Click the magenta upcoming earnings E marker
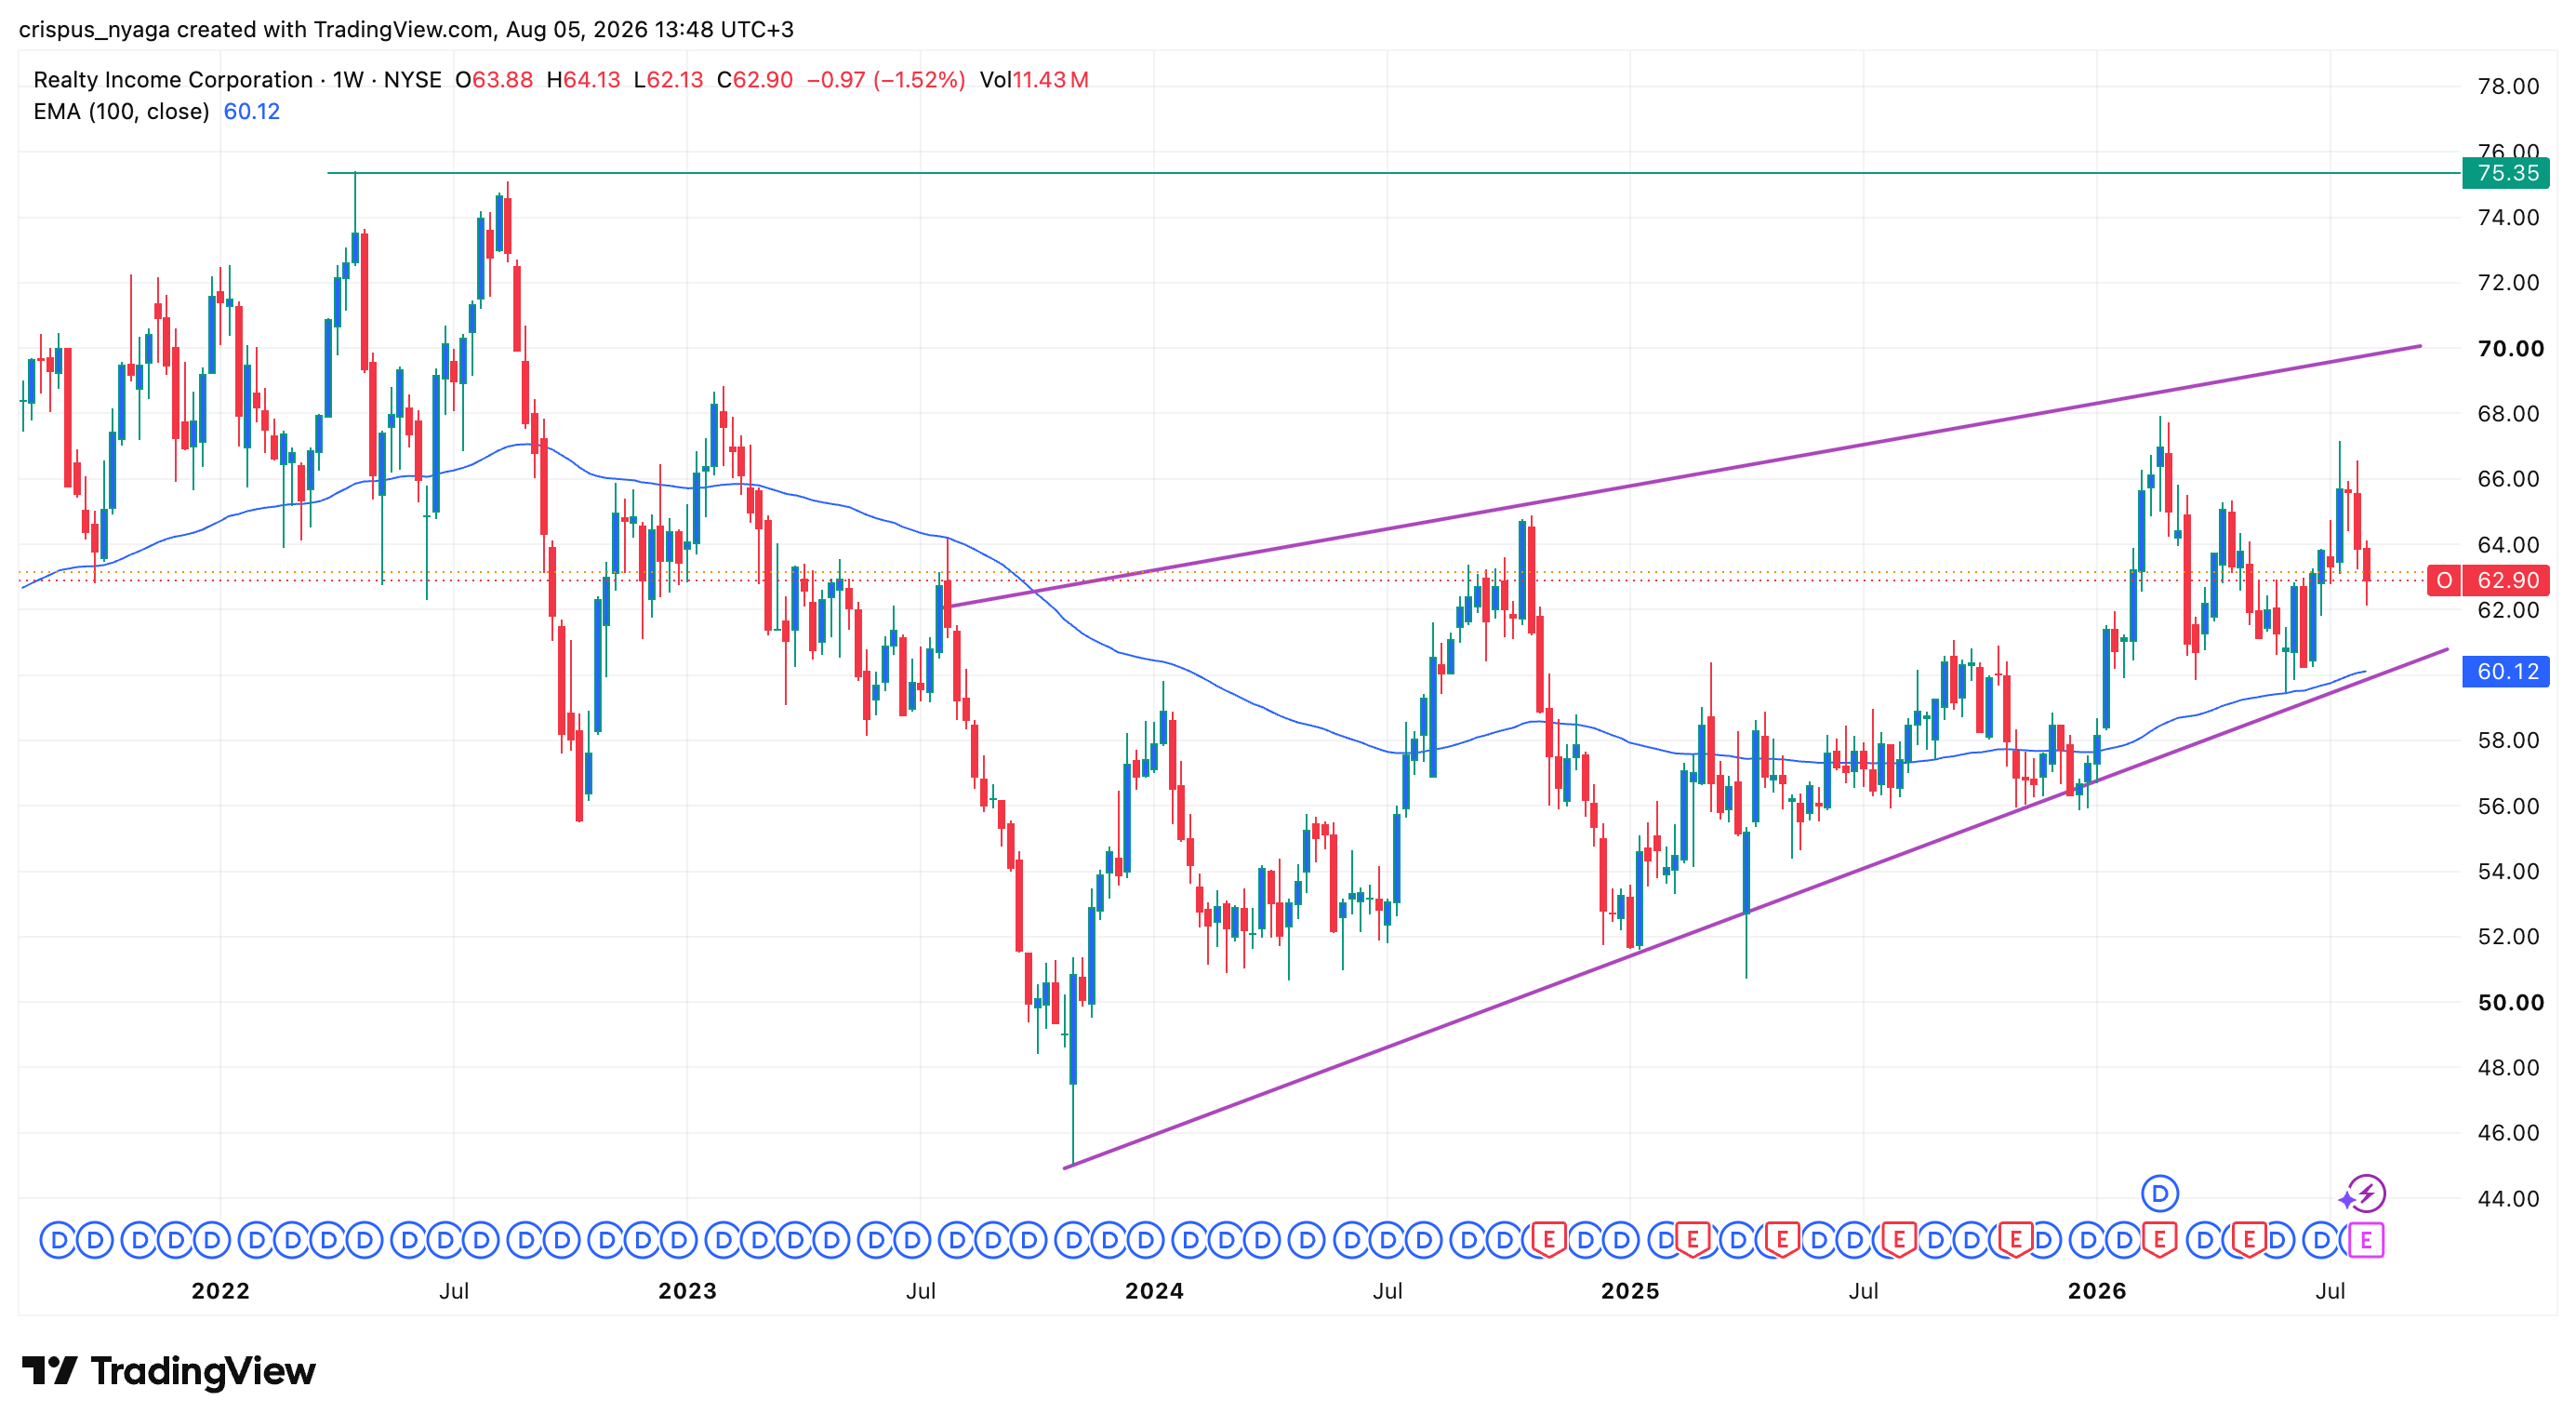This screenshot has height=1427, width=2576. (2365, 1241)
